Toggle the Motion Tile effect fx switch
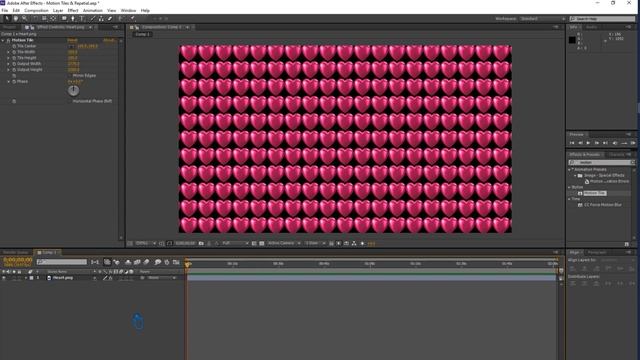The height and width of the screenshot is (360, 640). [x=8, y=40]
